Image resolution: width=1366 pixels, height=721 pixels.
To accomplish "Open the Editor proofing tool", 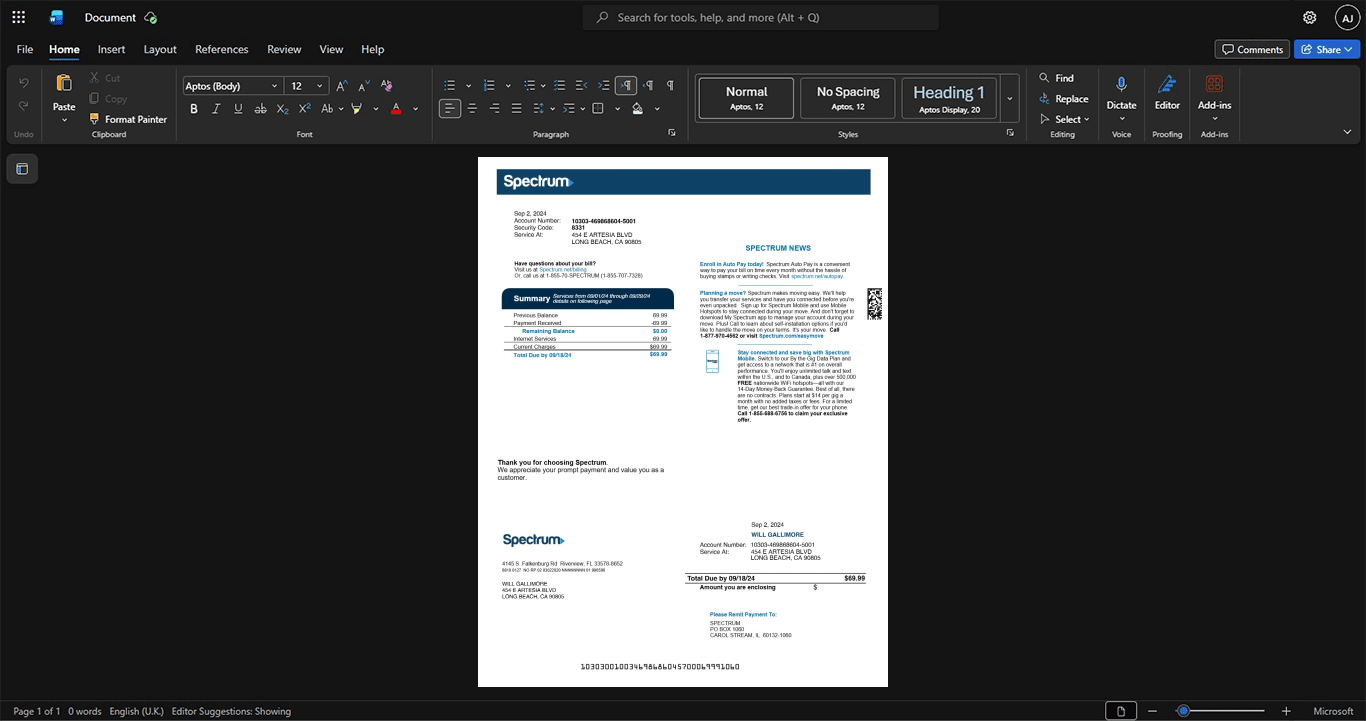I will (1167, 92).
